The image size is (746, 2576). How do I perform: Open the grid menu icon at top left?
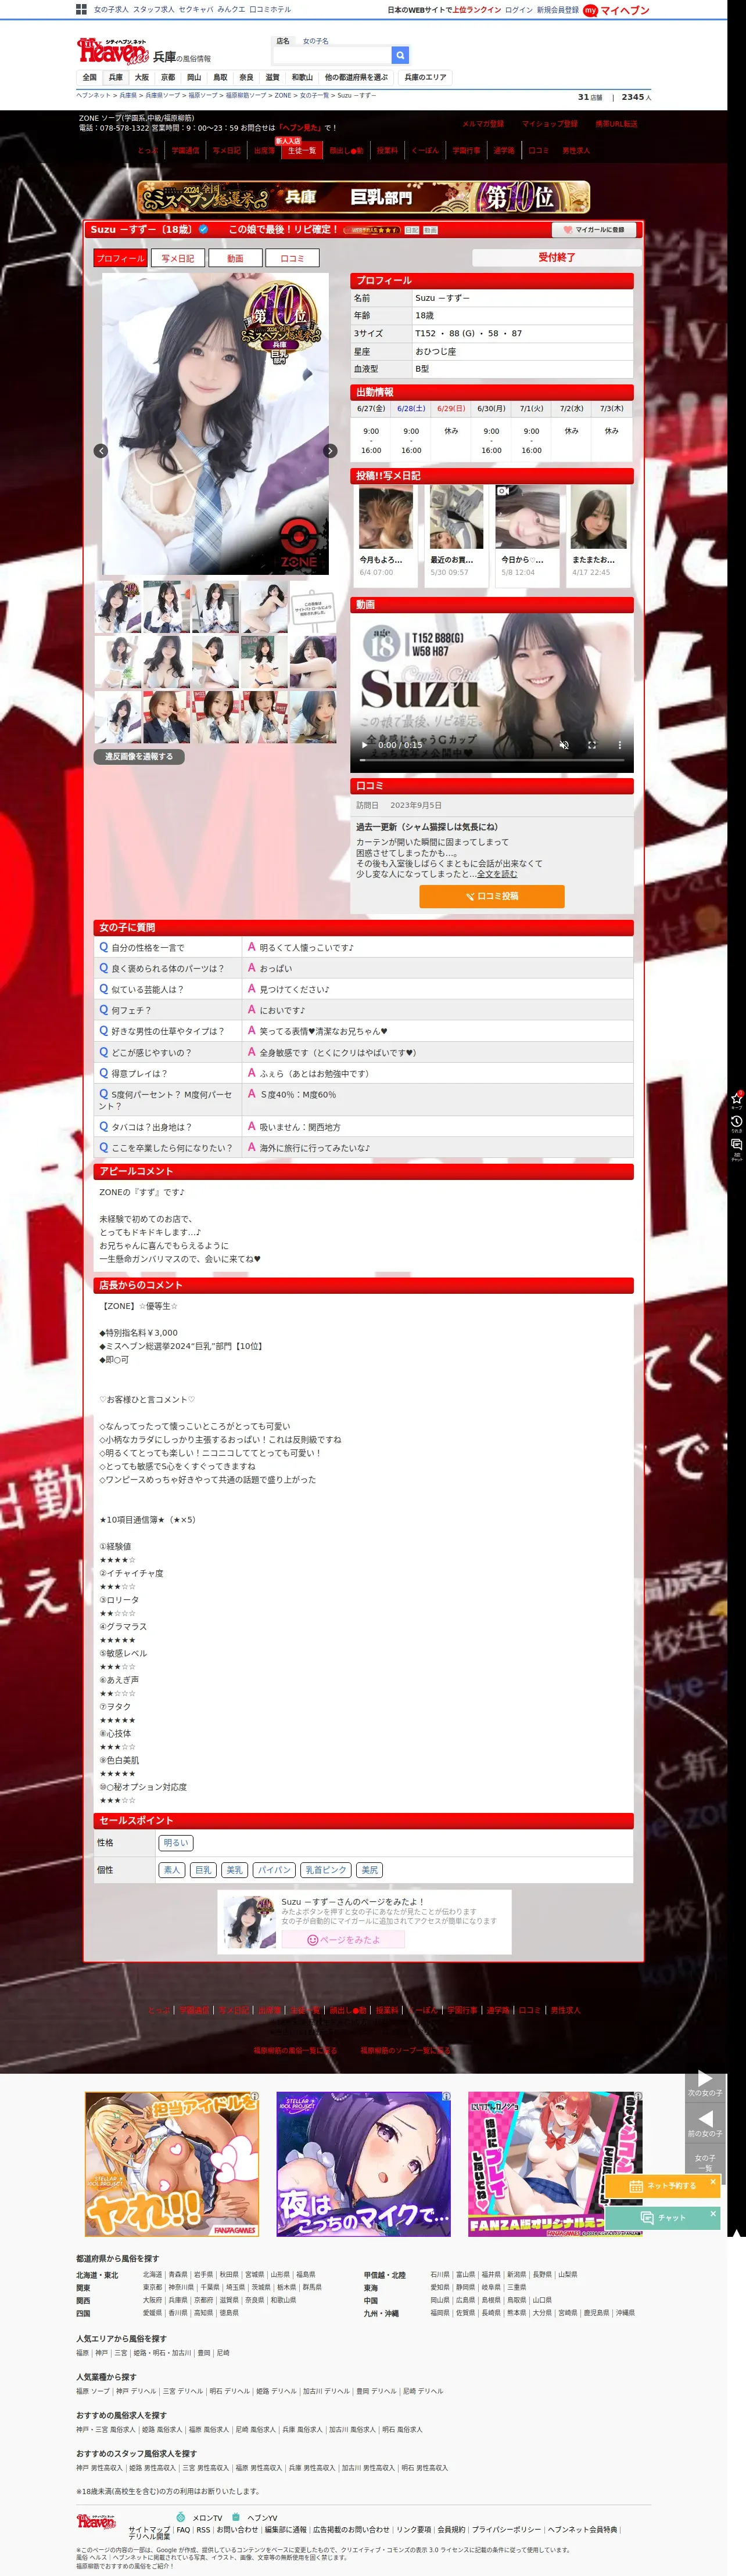[81, 9]
